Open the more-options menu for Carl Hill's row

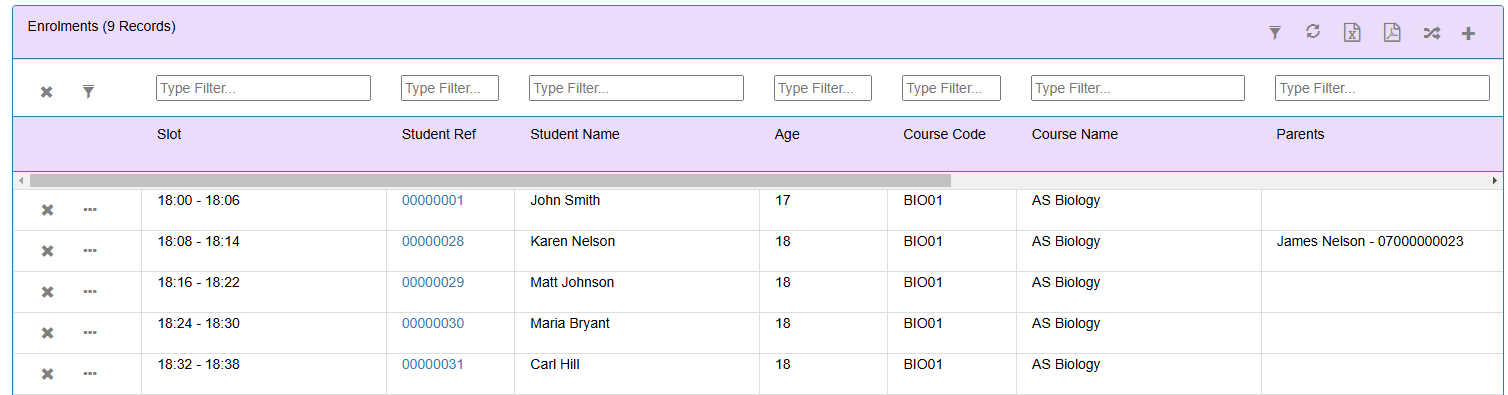90,374
